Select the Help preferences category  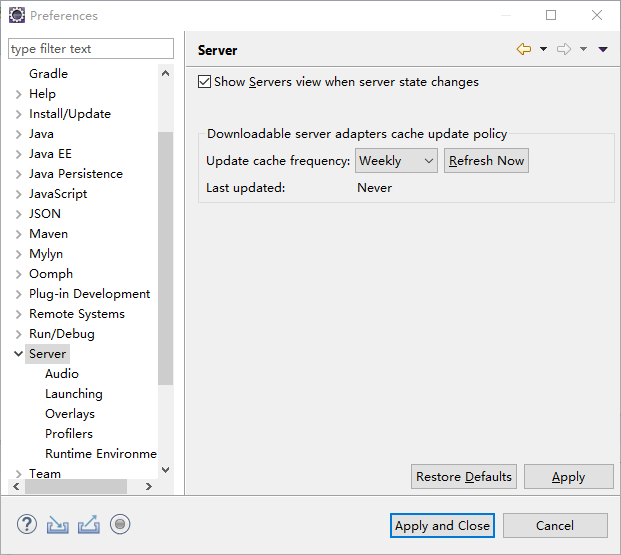tap(42, 94)
